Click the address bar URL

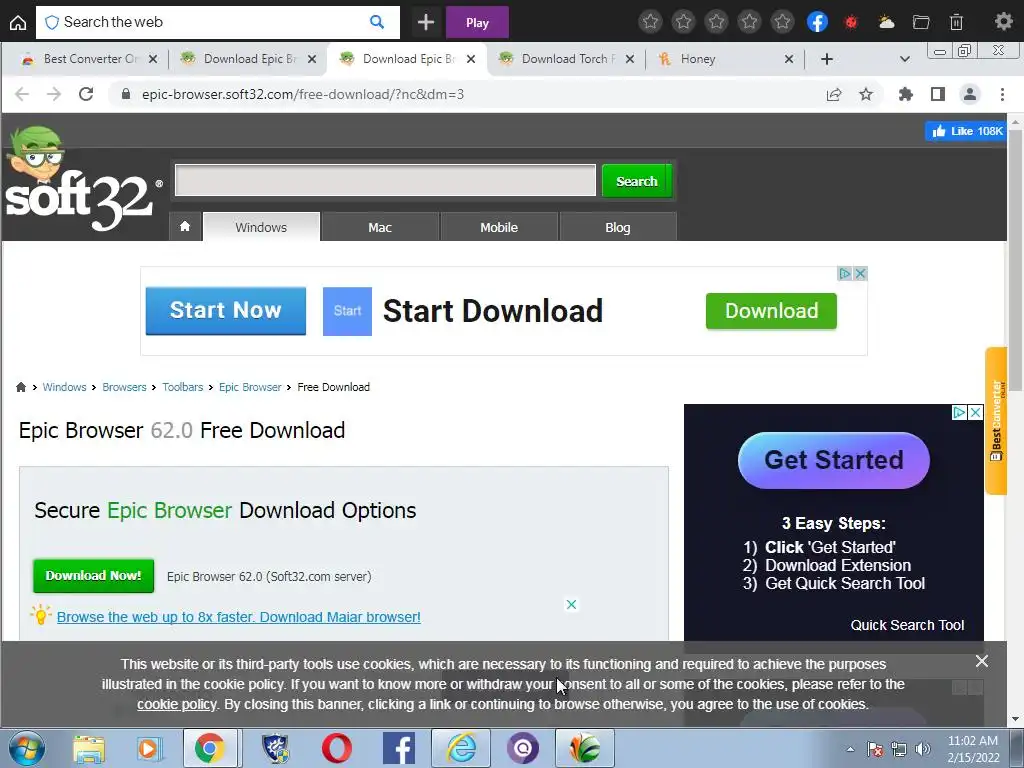303,95
